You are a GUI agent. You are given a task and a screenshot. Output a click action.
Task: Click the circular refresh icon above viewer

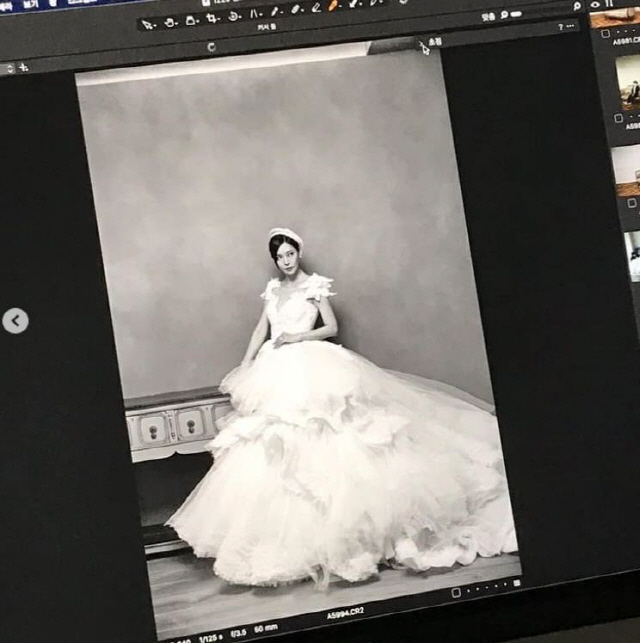click(212, 47)
